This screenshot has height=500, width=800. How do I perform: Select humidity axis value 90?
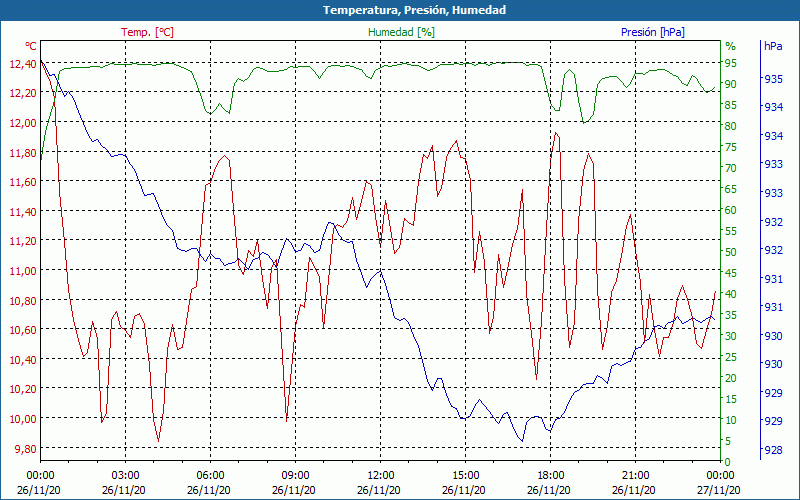731,84
